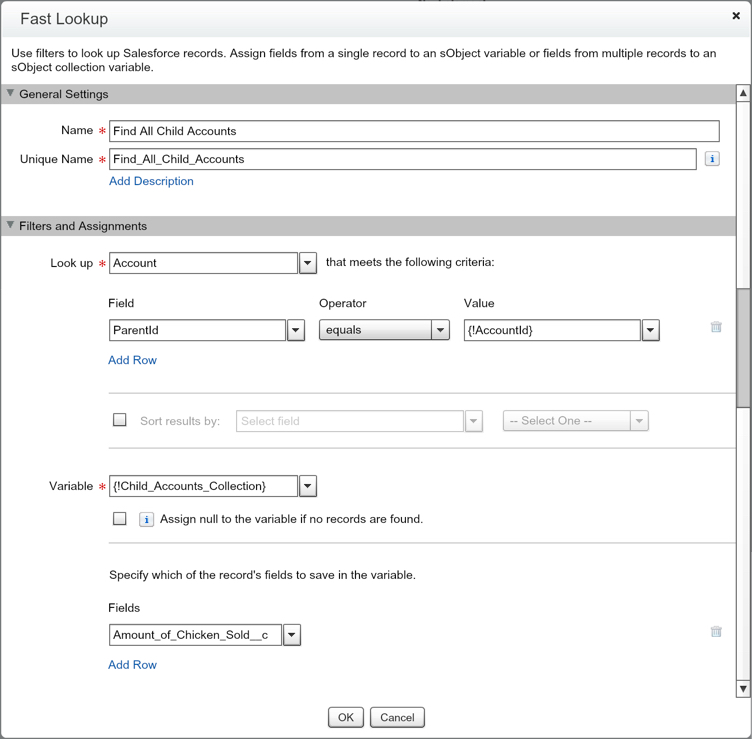Enable the Sort results by checkbox
The image size is (752, 739).
120,420
